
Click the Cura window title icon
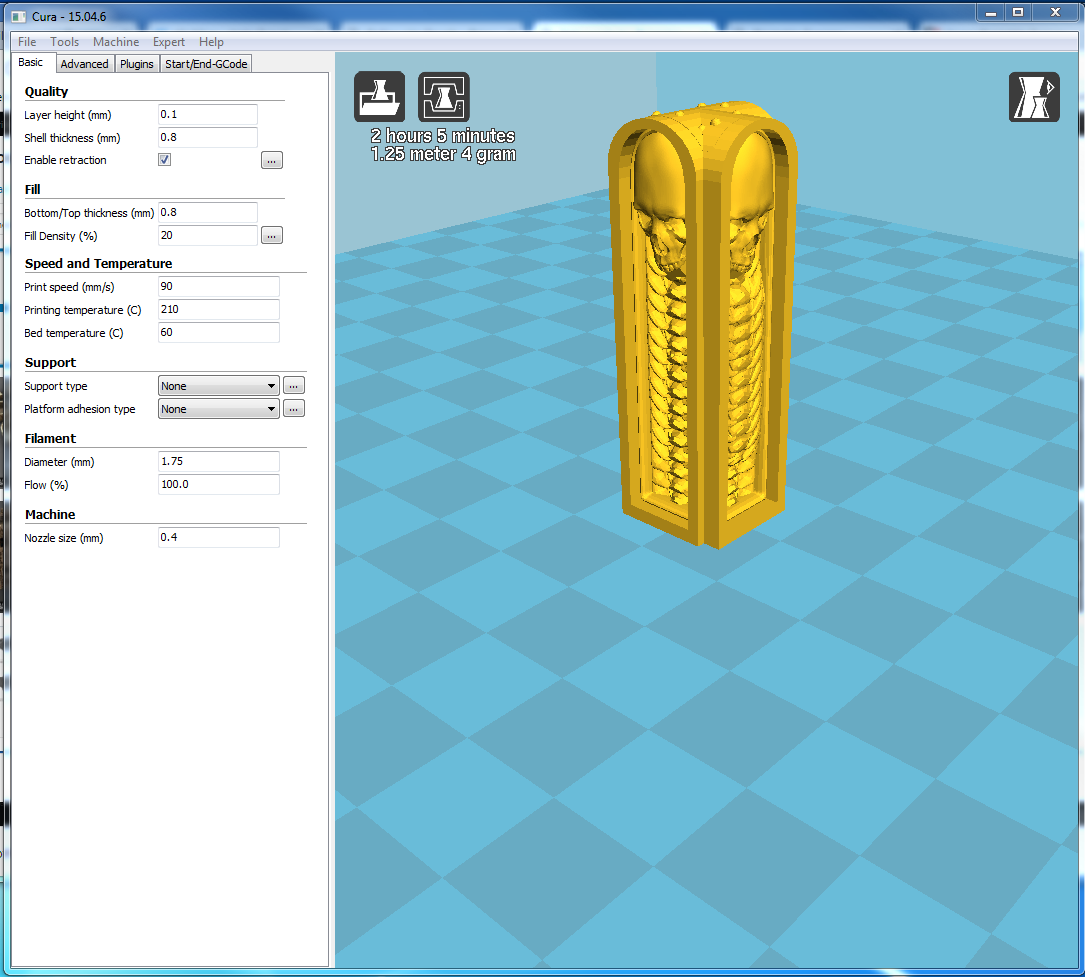(x=19, y=17)
